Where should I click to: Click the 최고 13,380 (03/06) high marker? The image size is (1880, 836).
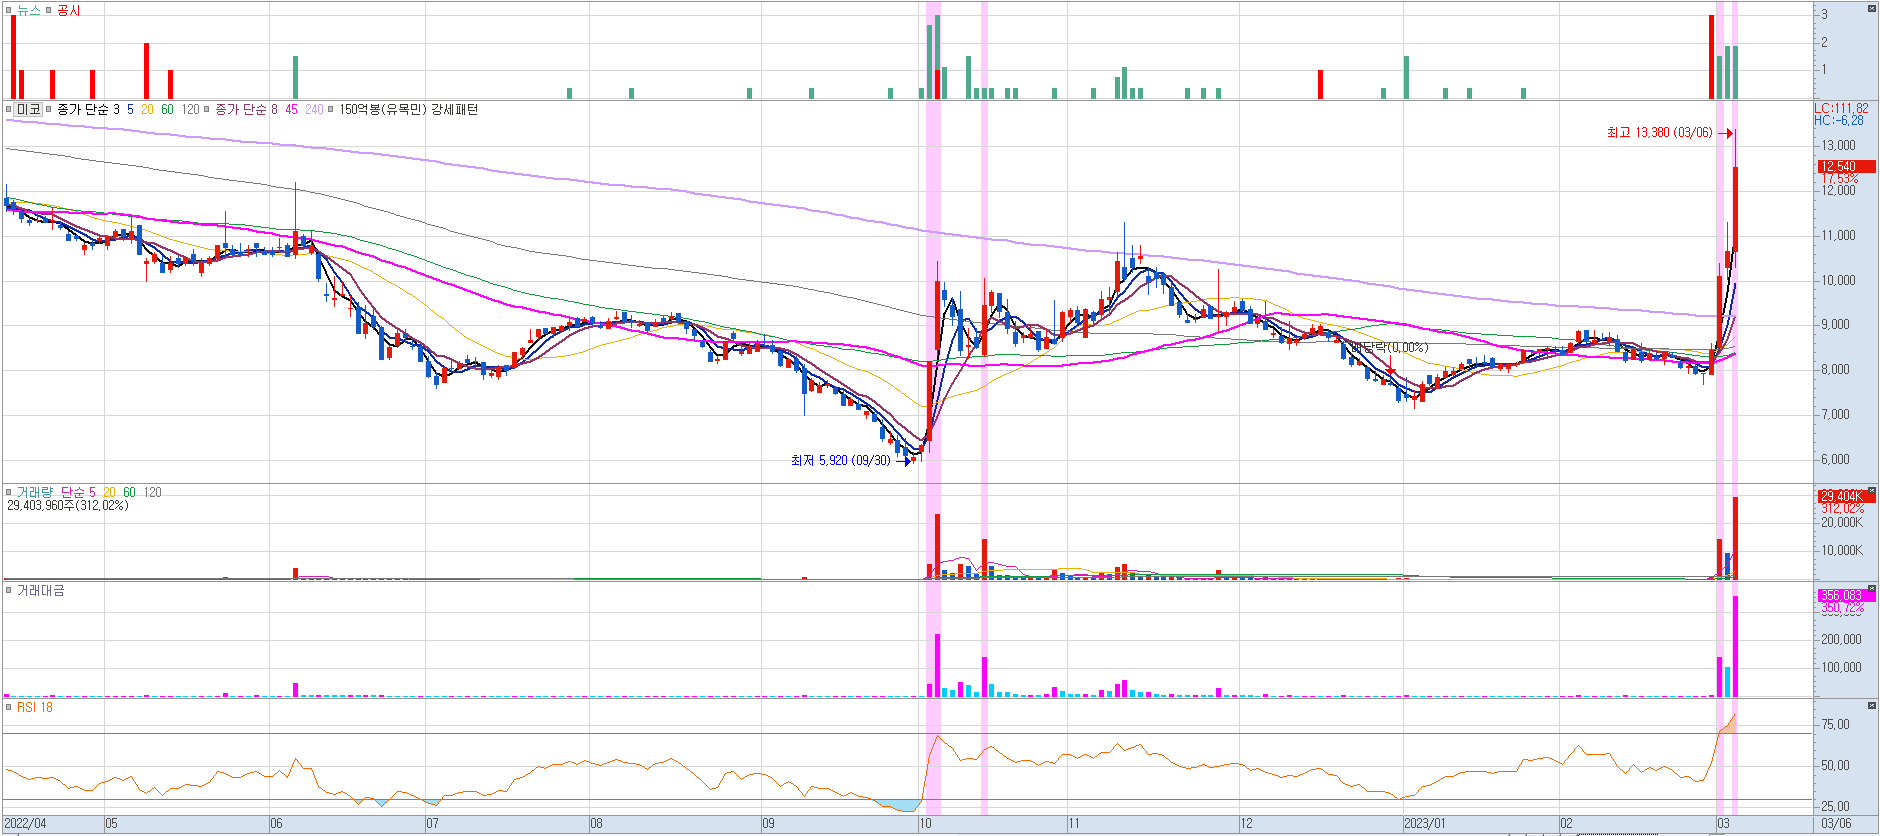click(x=1659, y=132)
